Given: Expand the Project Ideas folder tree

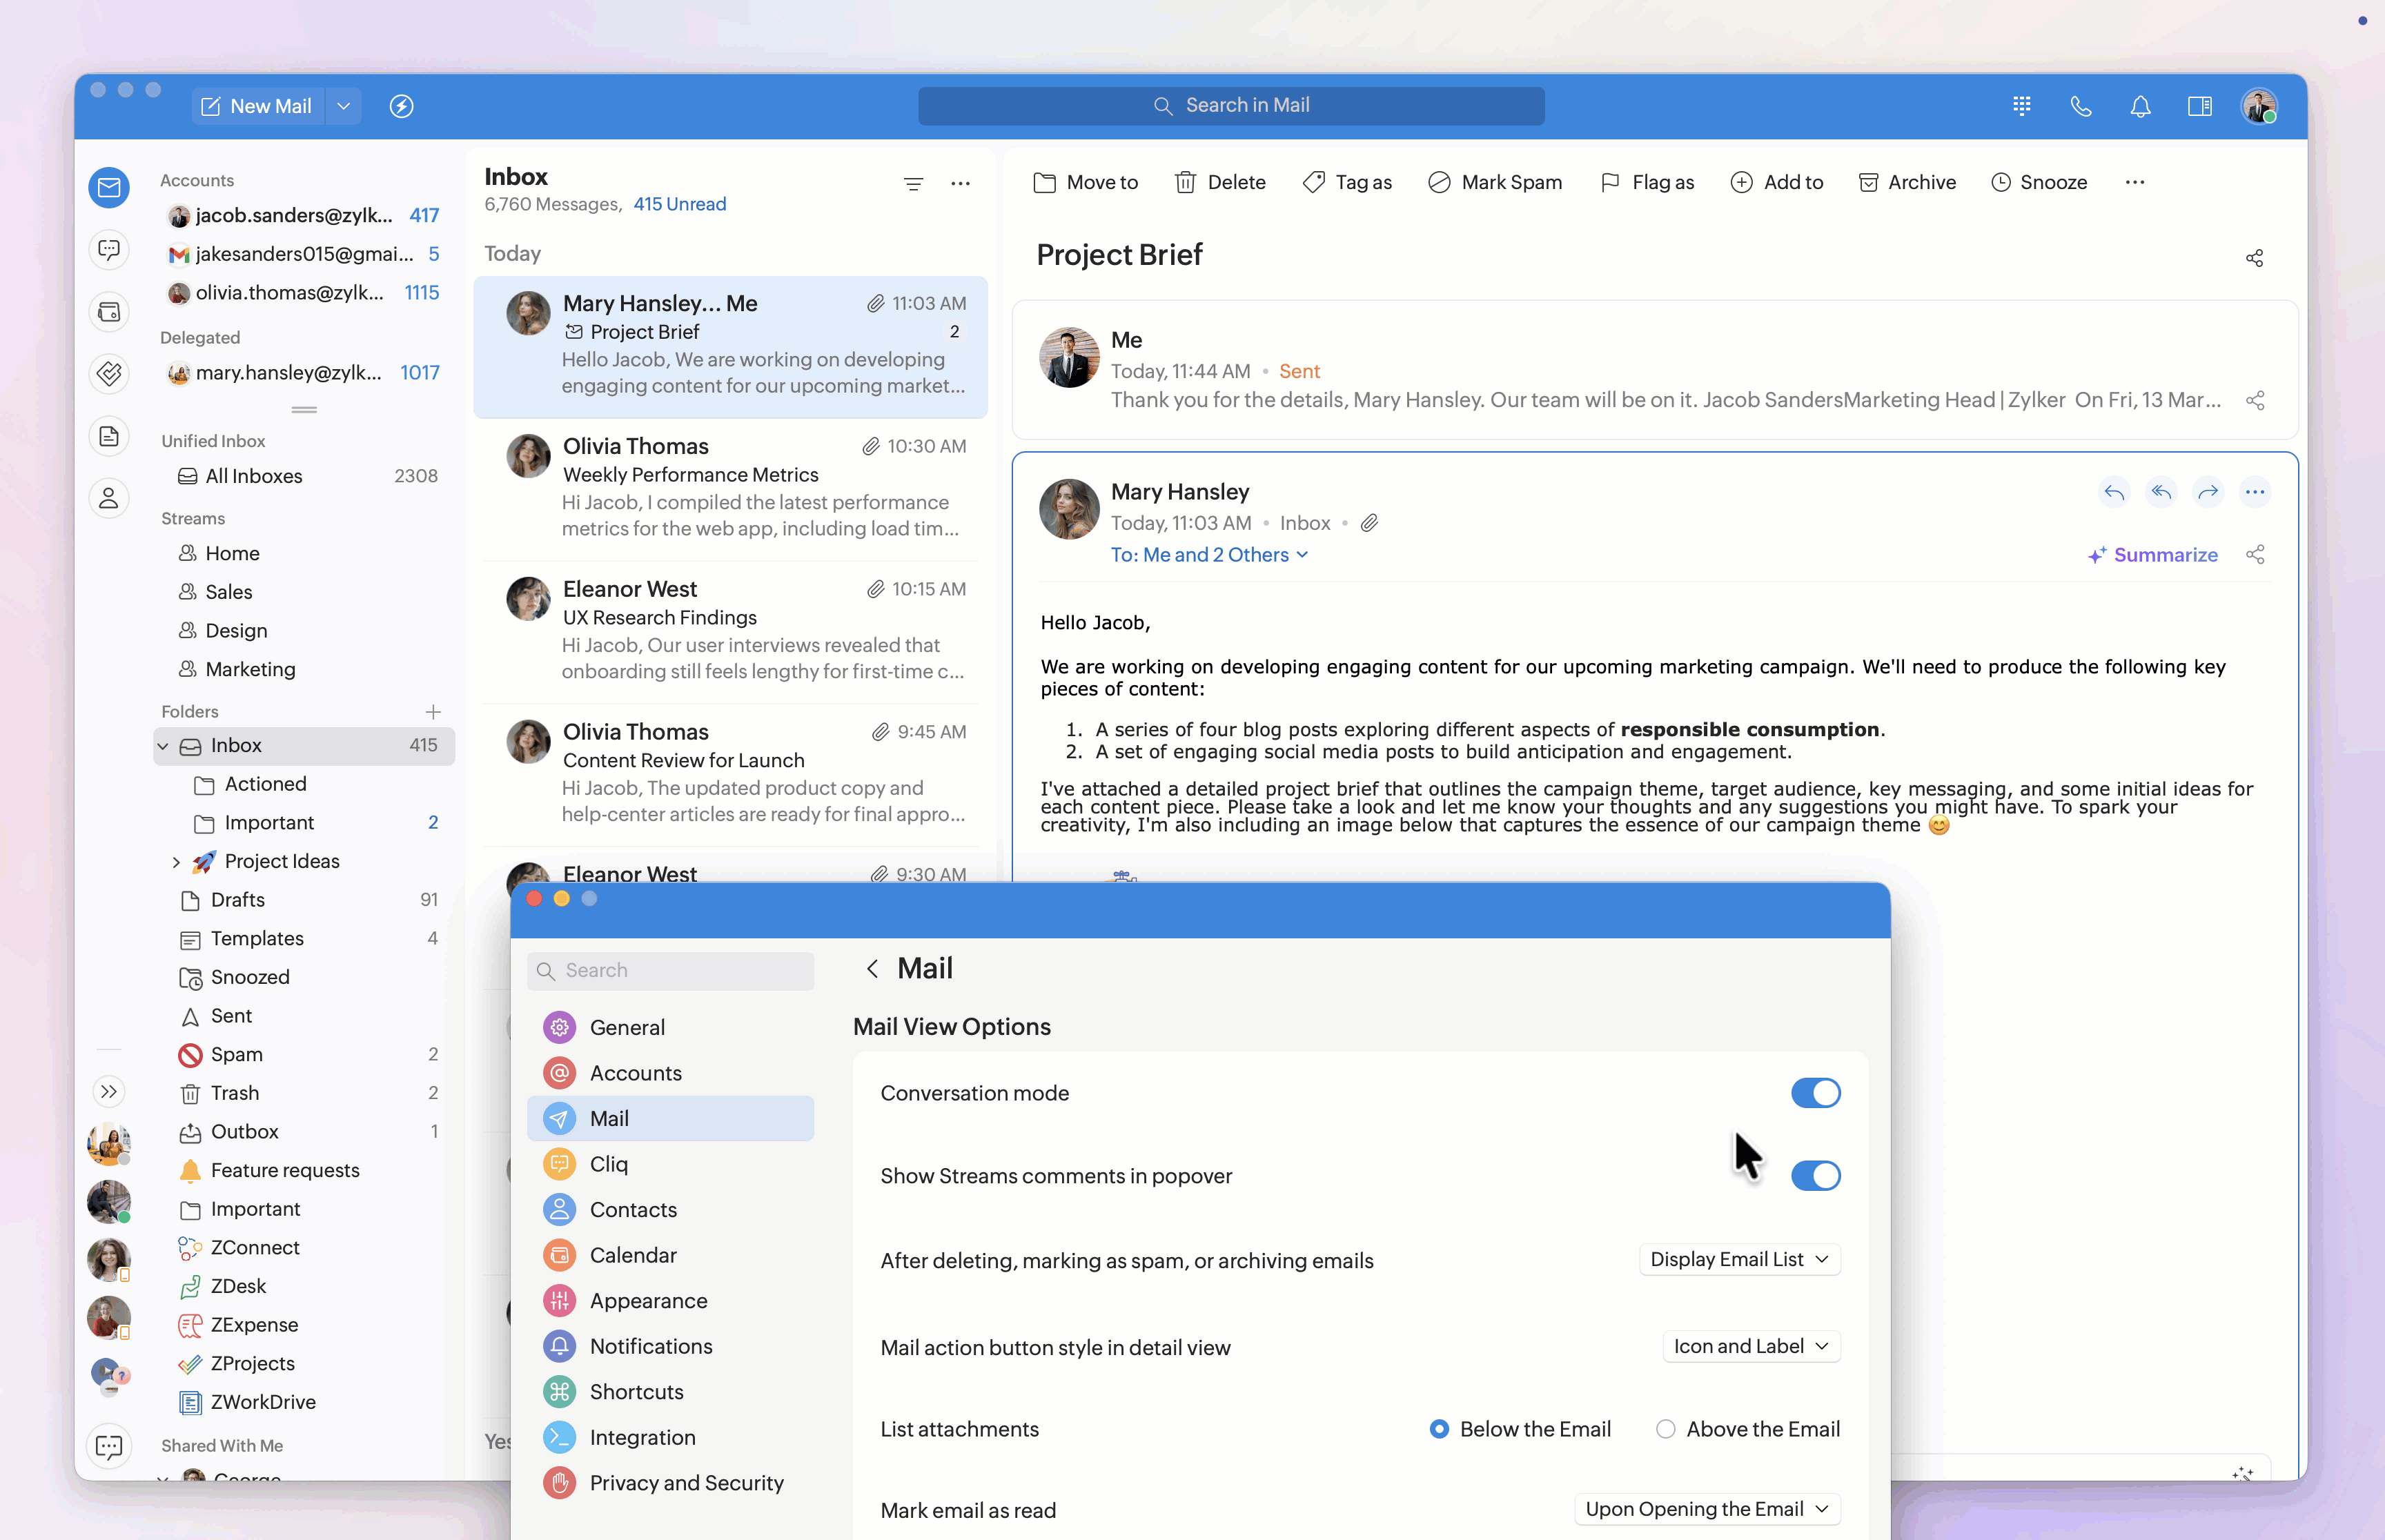Looking at the screenshot, I should 176,862.
